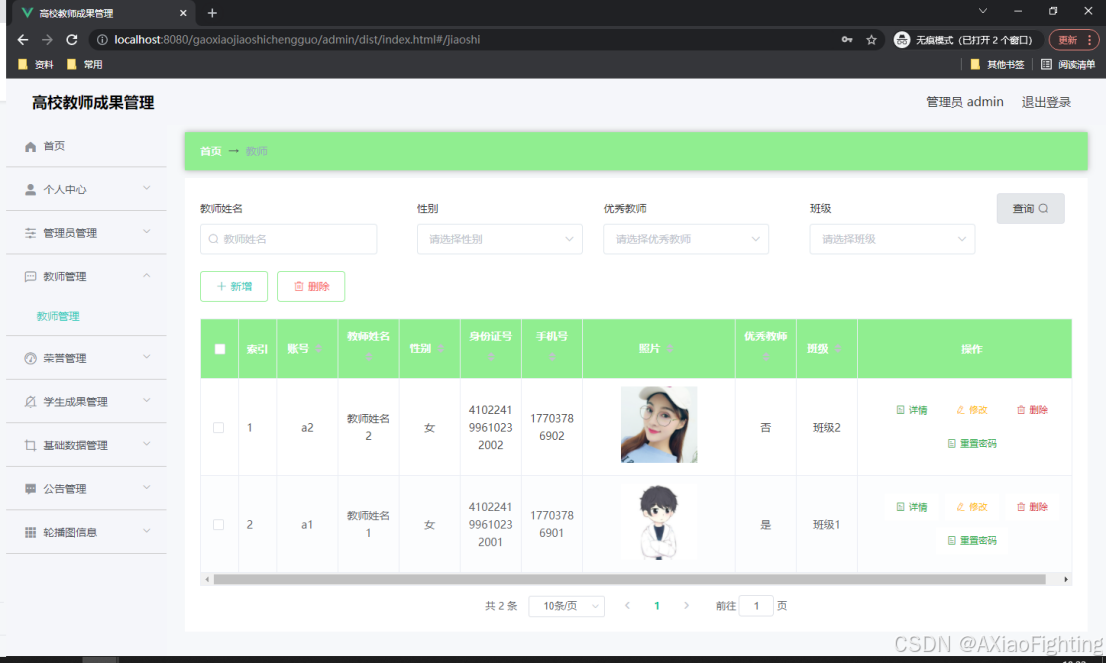Screen dimensions: 1107x664
Task: Expand the 基础数据管理 sidebar menu
Action: pyautogui.click(x=86, y=445)
